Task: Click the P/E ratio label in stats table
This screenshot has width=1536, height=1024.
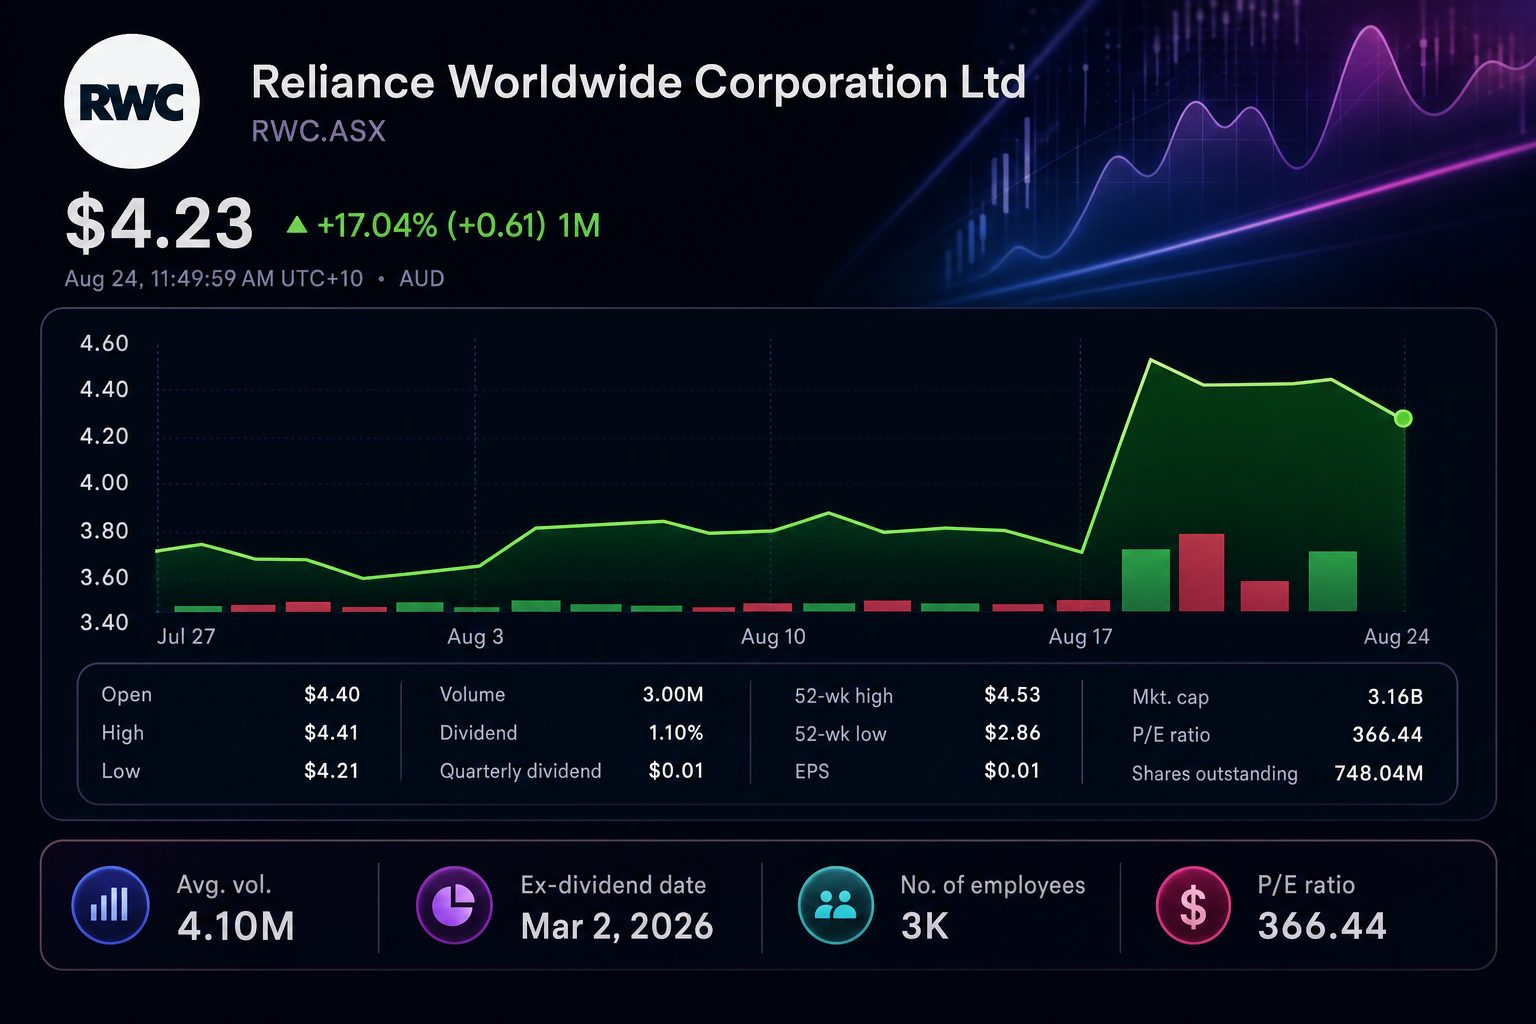Action: click(x=1171, y=735)
